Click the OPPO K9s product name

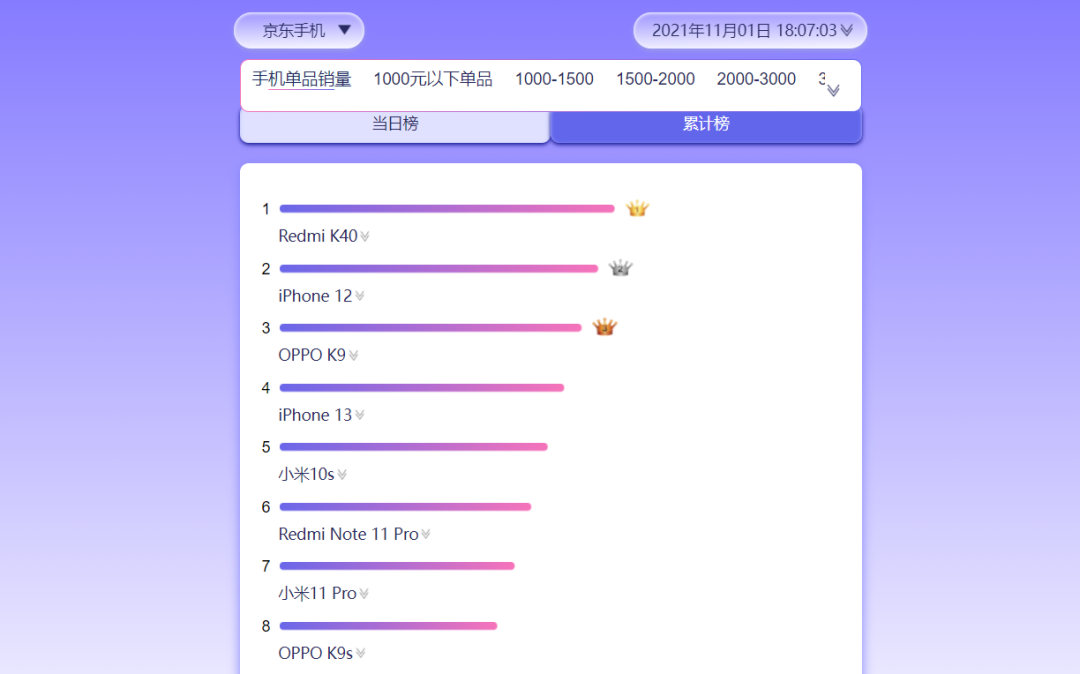(x=315, y=653)
